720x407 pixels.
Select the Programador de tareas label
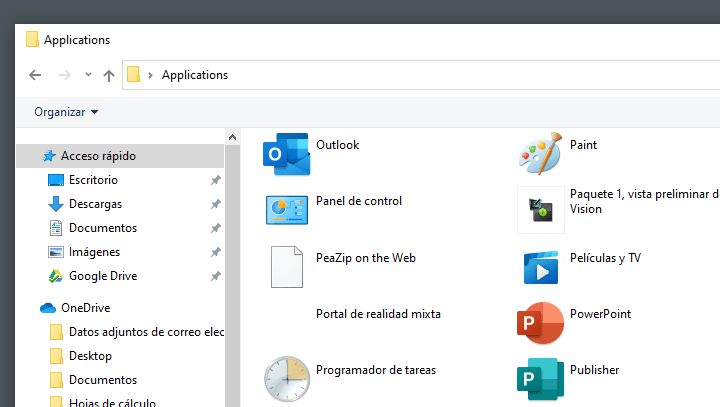pos(376,370)
